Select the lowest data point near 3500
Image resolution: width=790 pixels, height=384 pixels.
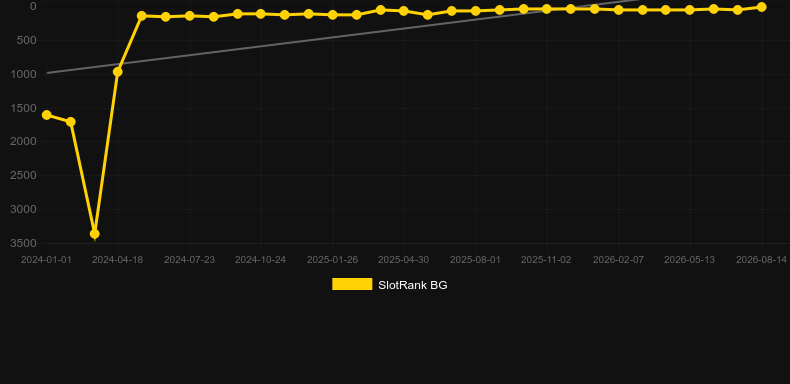point(94,234)
